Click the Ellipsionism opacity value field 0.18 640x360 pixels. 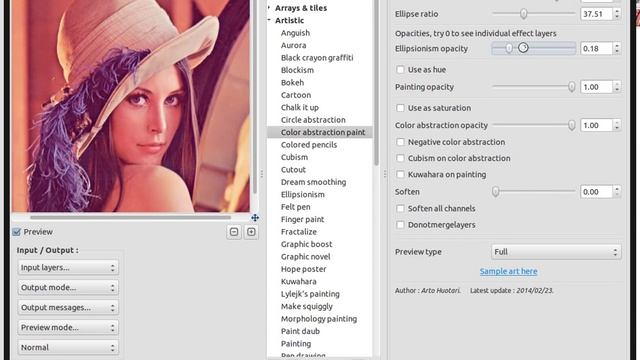(596, 49)
